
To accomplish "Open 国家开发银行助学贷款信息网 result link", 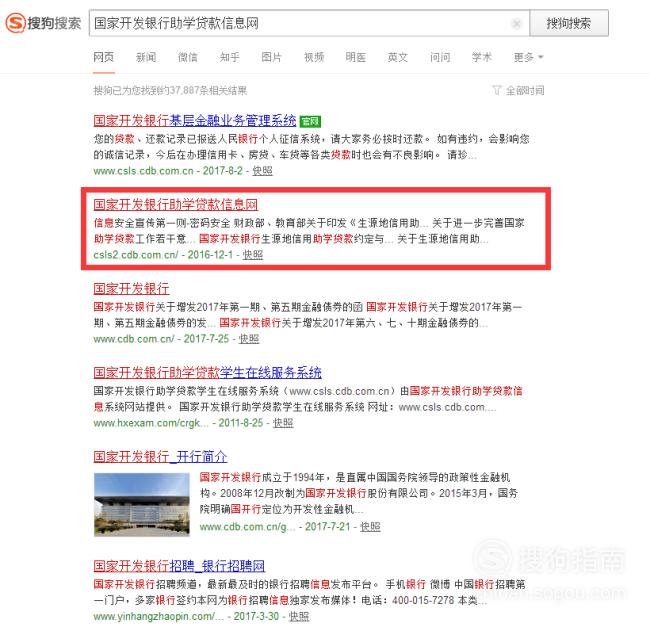I will [175, 204].
